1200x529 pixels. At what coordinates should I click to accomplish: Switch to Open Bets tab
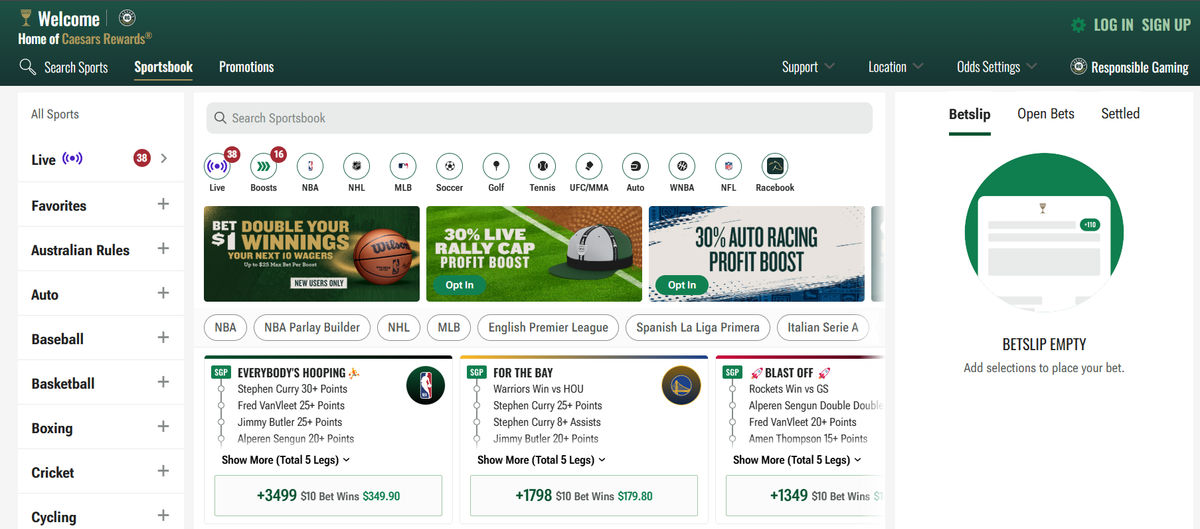1046,114
